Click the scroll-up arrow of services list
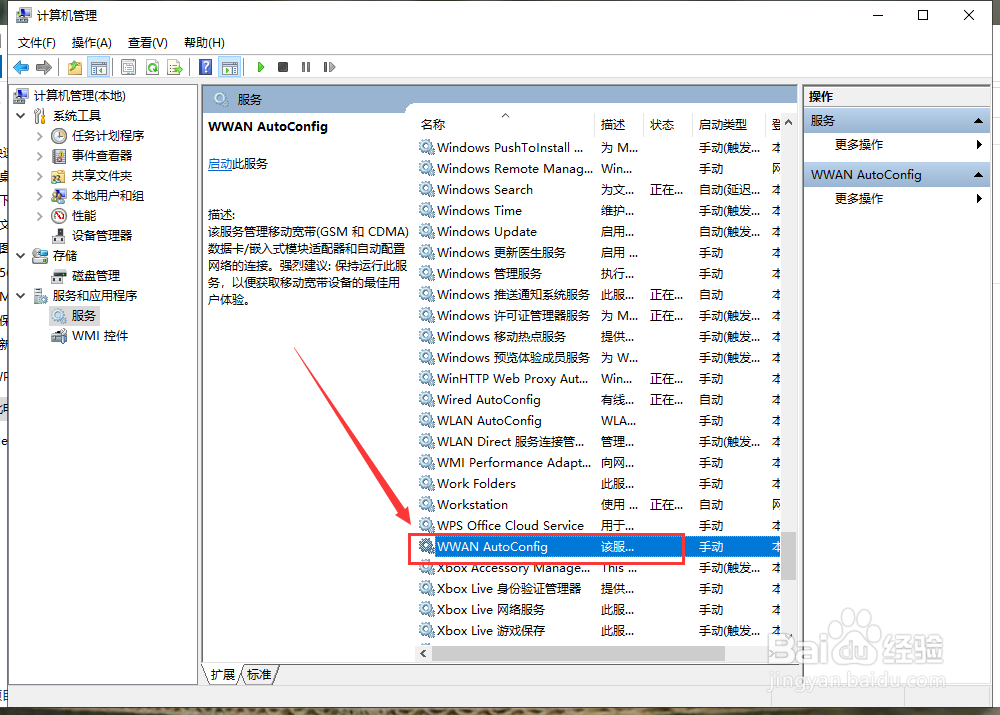 (788, 122)
